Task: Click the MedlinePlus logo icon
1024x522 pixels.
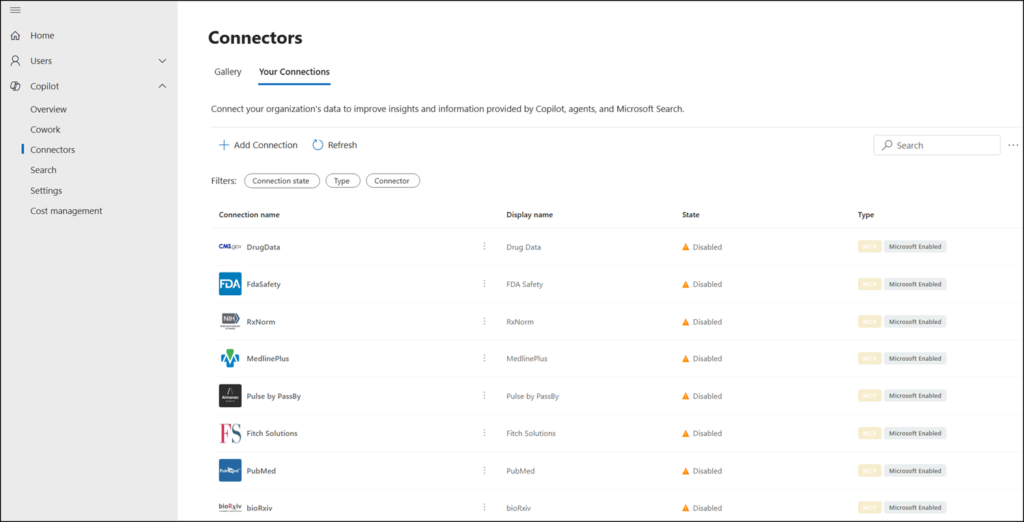Action: pos(230,359)
